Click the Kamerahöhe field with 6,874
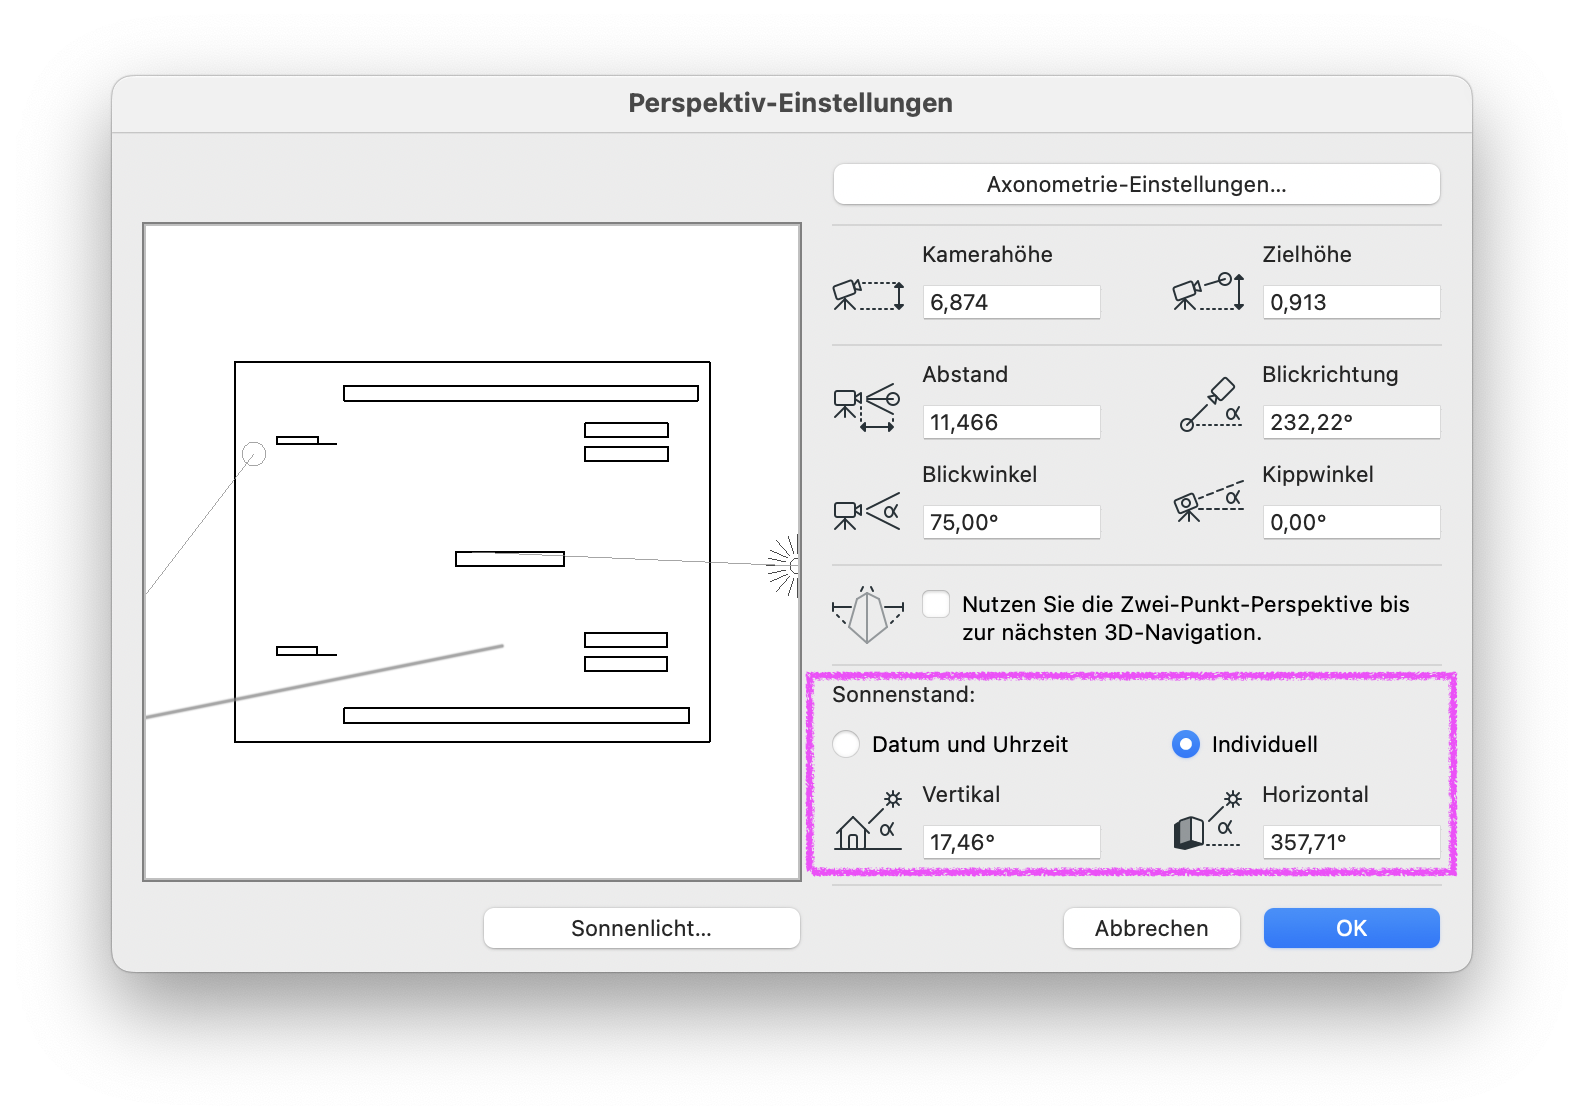 click(1011, 302)
